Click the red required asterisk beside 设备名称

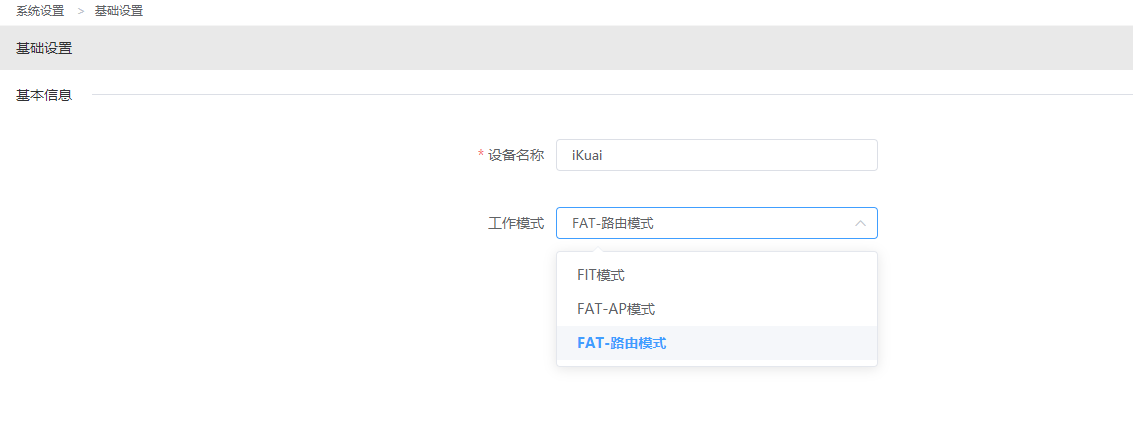click(481, 155)
